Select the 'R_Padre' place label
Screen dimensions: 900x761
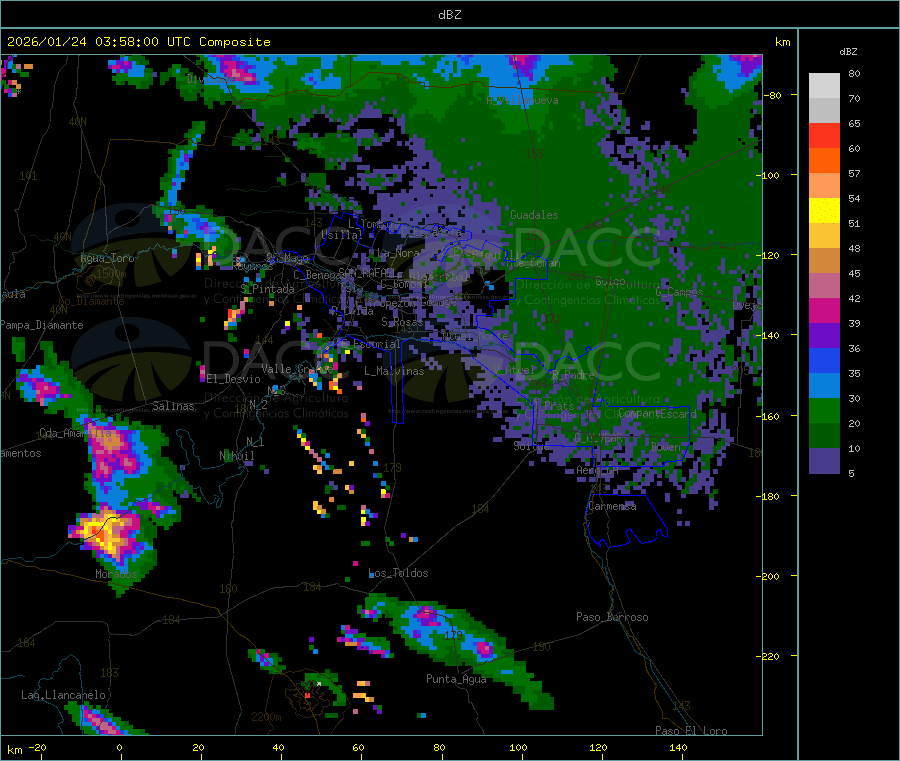tap(573, 375)
